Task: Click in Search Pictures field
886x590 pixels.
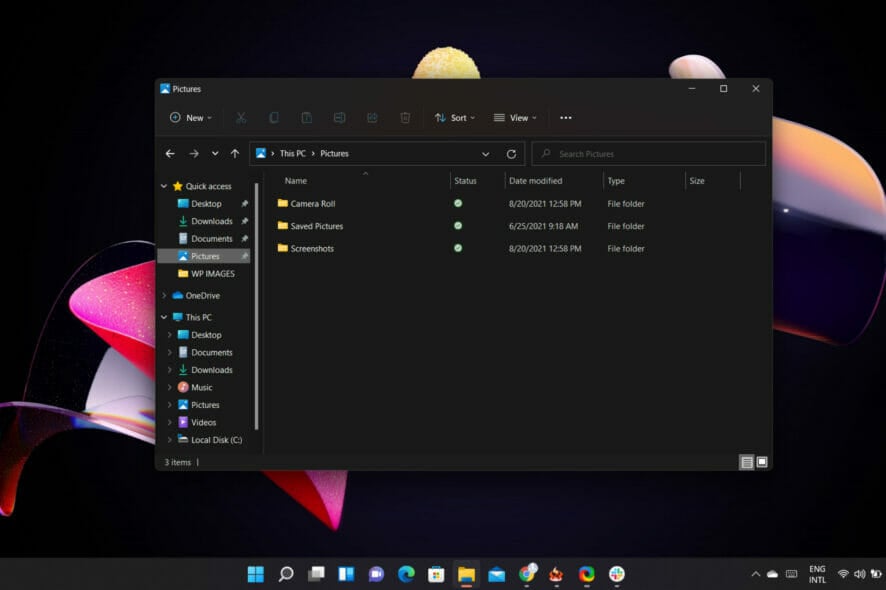Action: [x=649, y=154]
